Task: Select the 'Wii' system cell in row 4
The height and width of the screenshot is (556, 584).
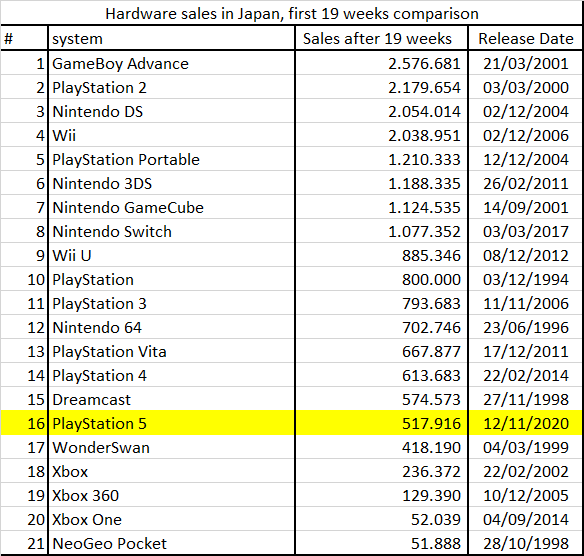Action: pos(64,136)
